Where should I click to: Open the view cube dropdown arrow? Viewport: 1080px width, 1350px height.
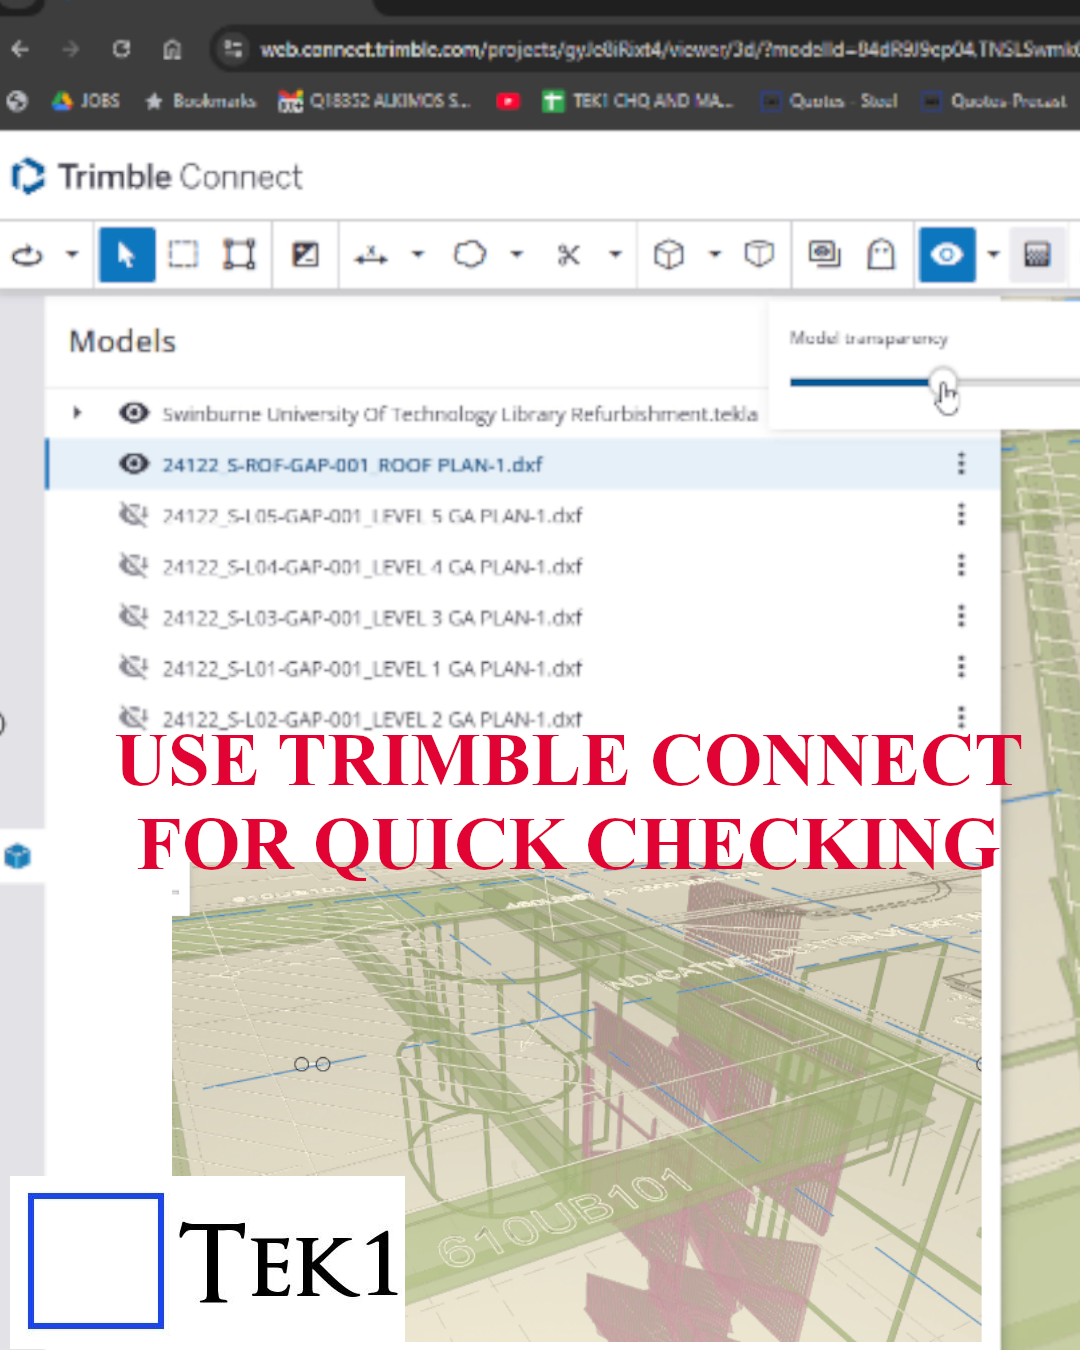click(x=715, y=255)
